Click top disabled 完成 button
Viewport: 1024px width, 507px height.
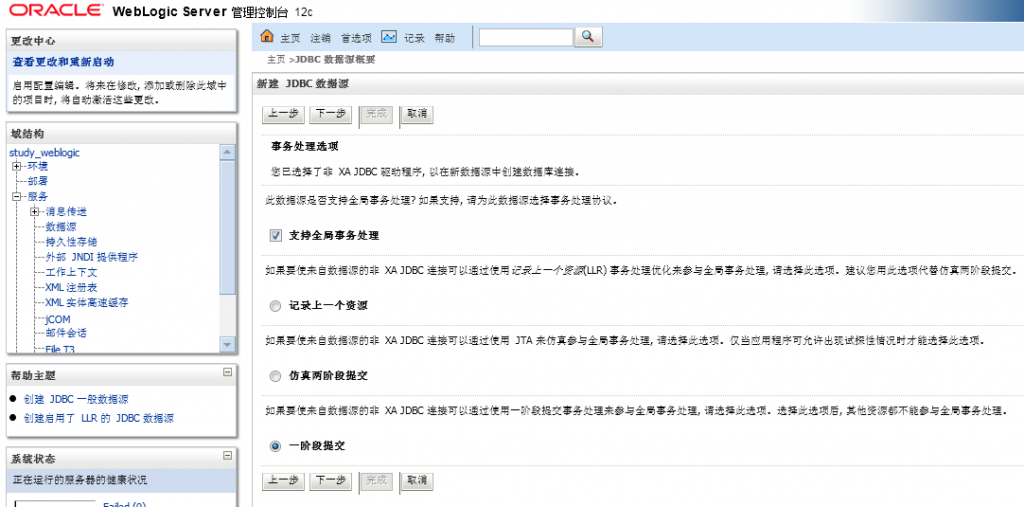(x=376, y=114)
